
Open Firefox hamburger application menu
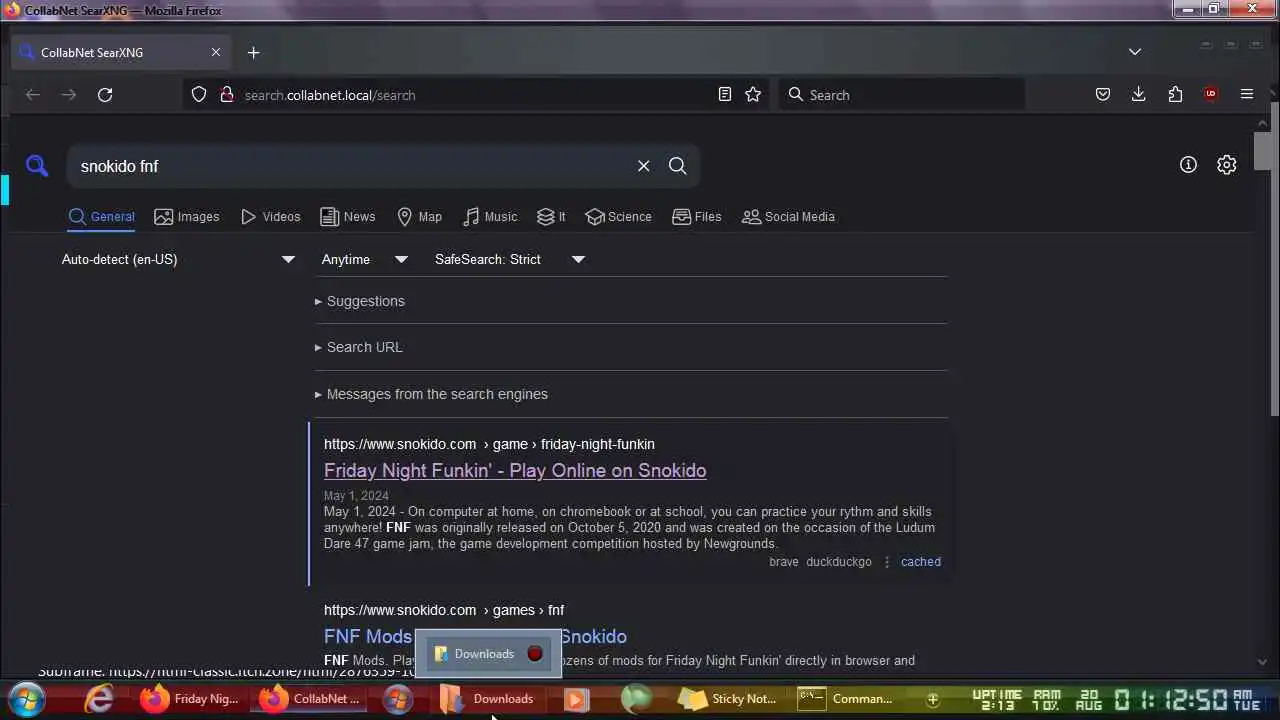(x=1247, y=94)
